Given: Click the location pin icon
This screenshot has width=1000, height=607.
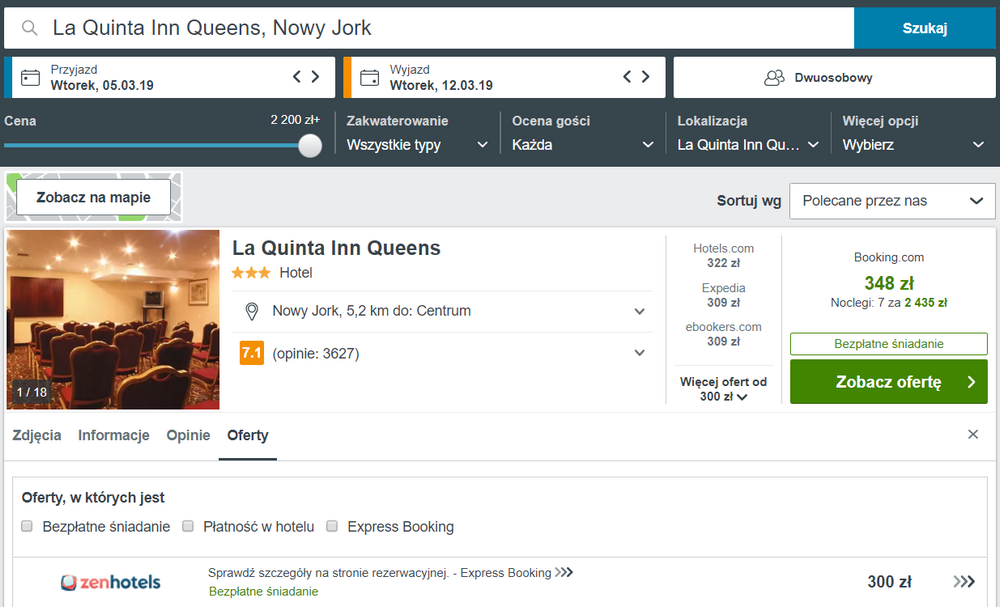Looking at the screenshot, I should [x=252, y=311].
